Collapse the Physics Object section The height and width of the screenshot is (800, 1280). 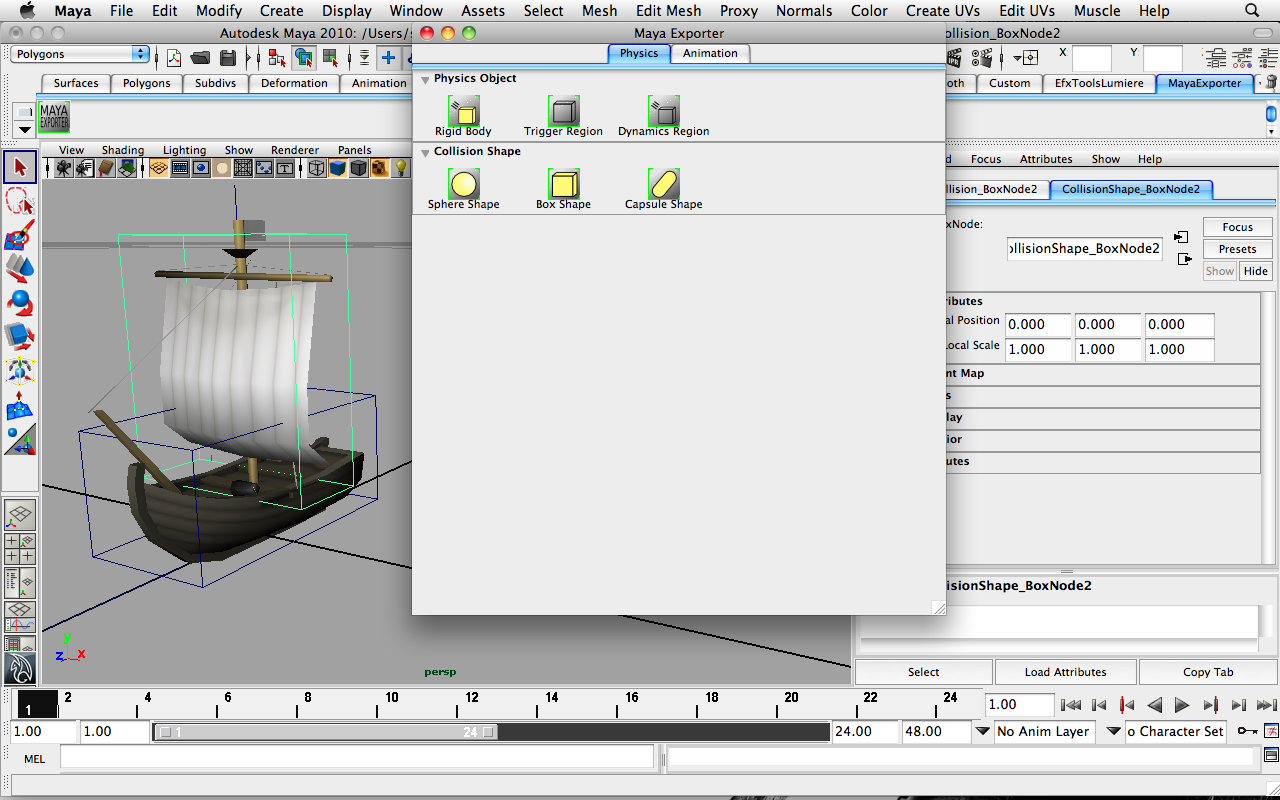pos(425,79)
